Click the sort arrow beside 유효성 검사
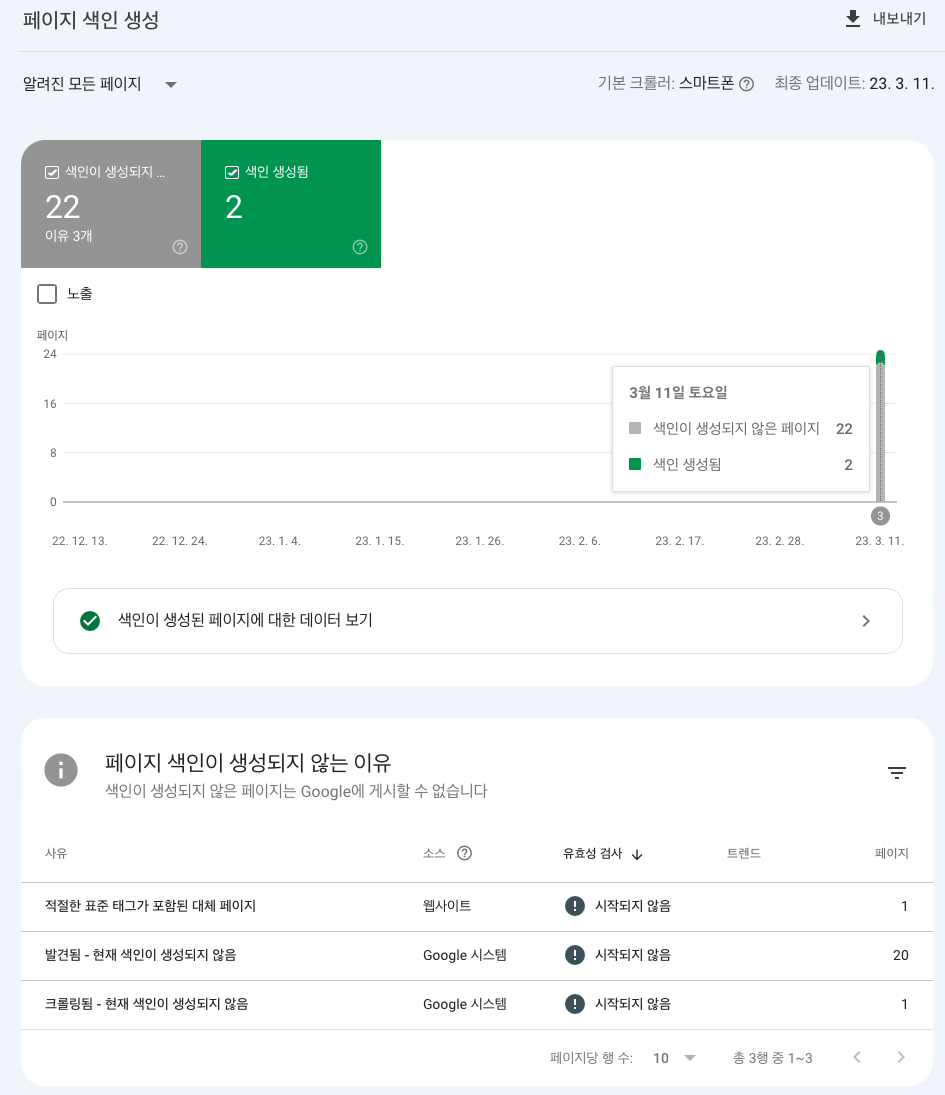945x1095 pixels. point(637,854)
